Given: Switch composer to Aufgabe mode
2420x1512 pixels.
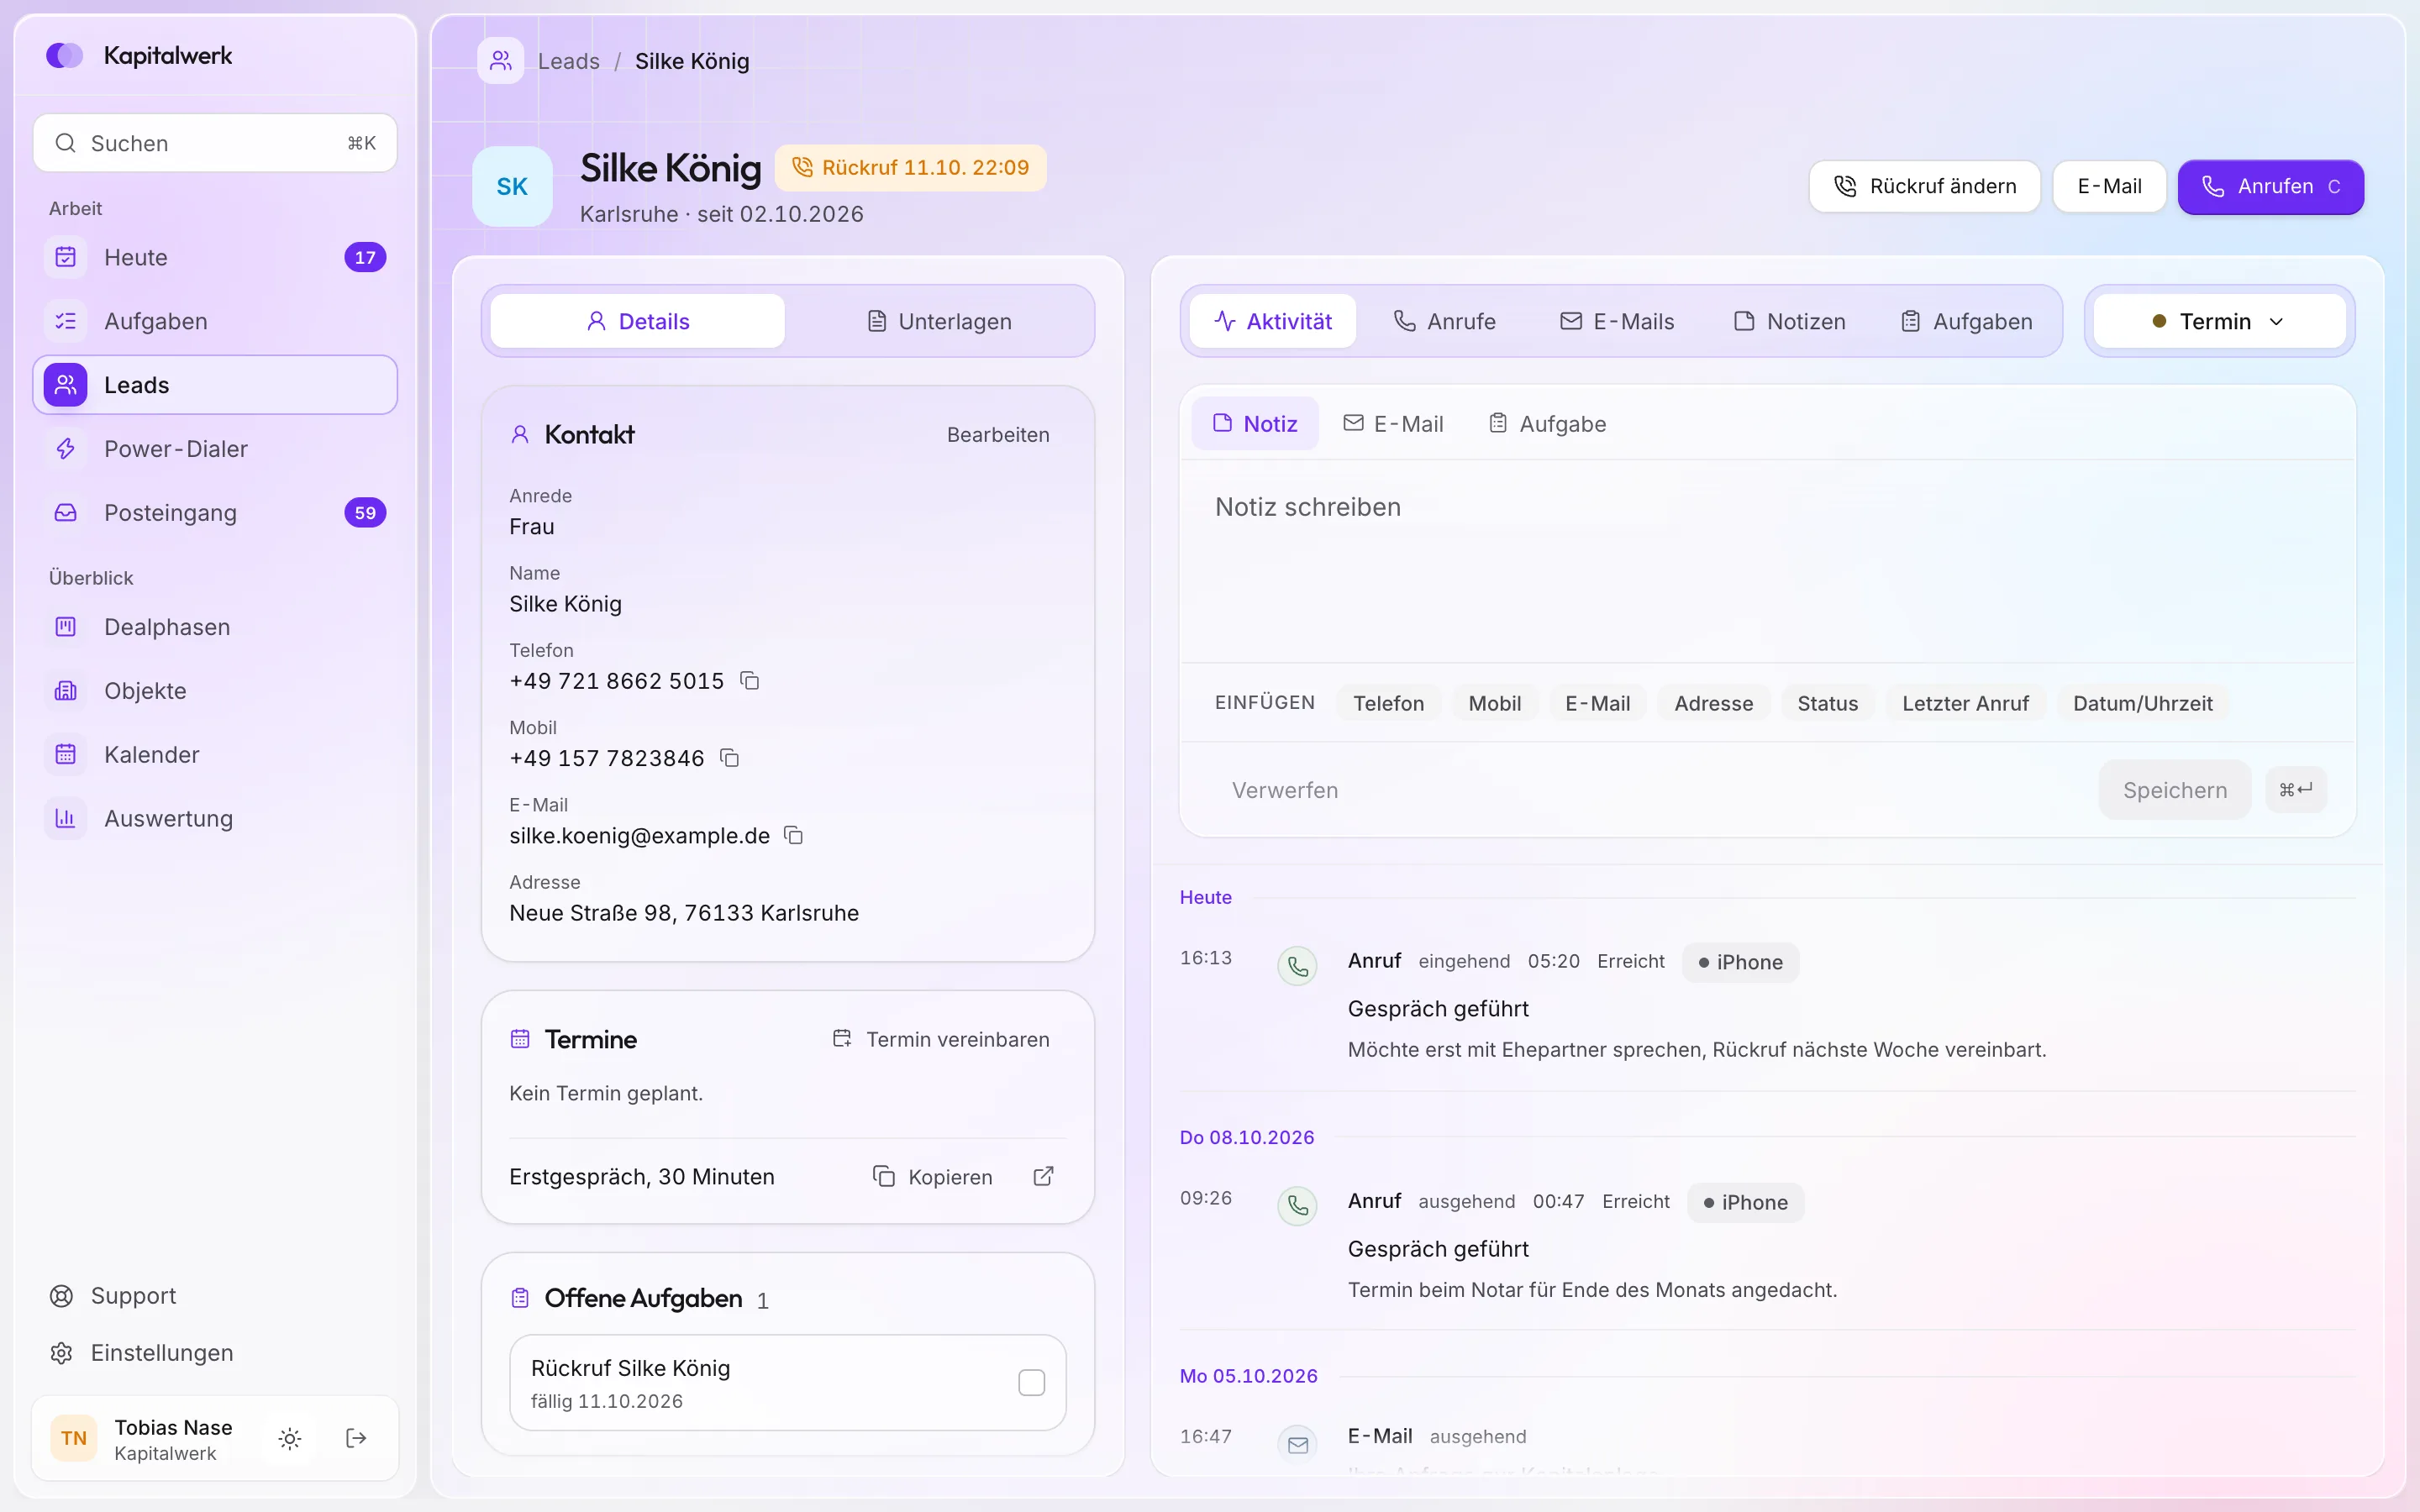Looking at the screenshot, I should coord(1547,424).
